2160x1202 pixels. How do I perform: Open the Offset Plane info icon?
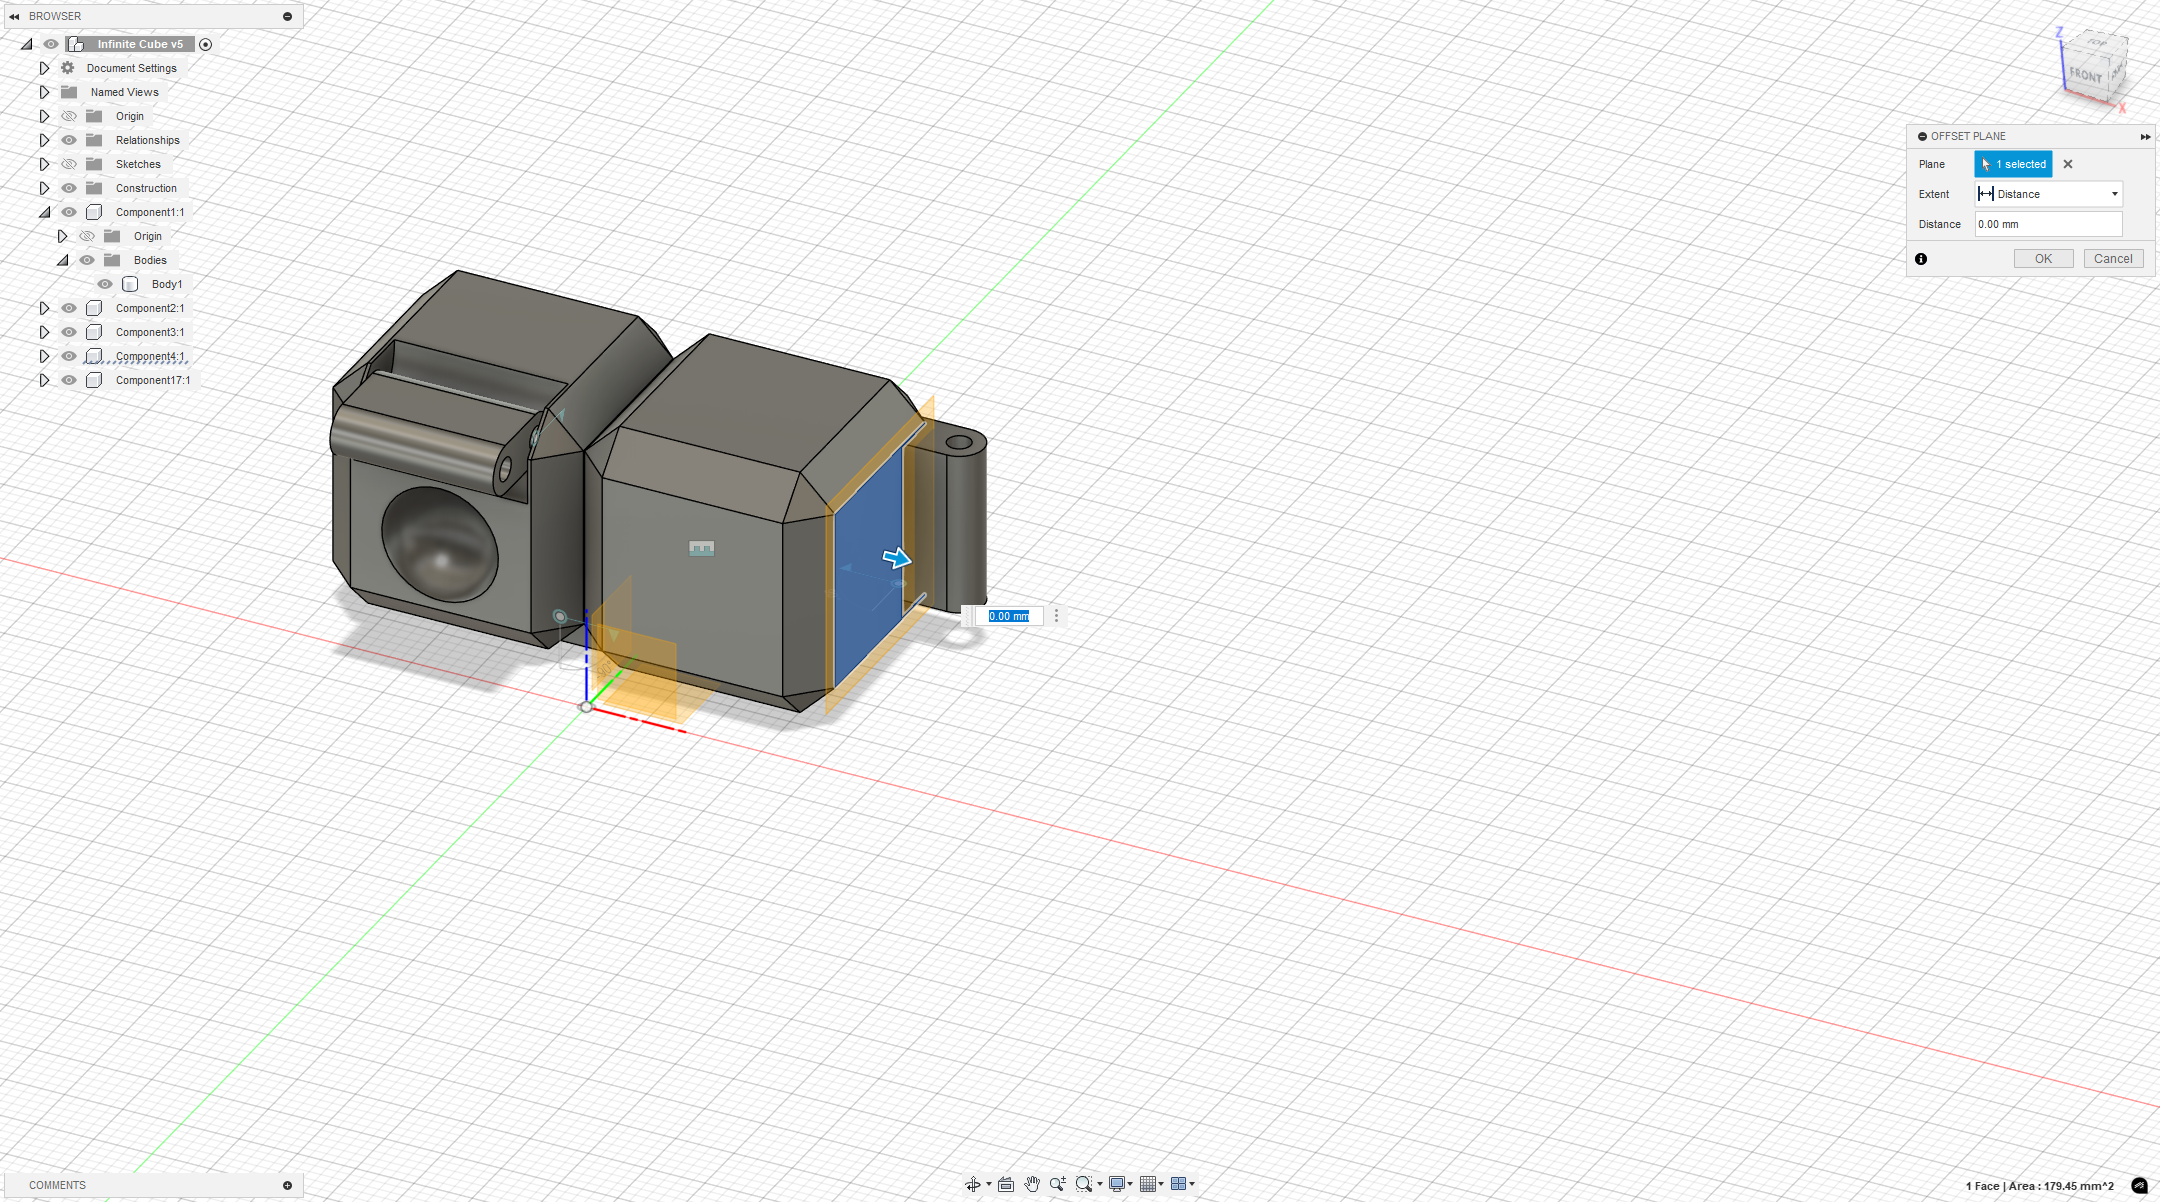[x=1921, y=259]
